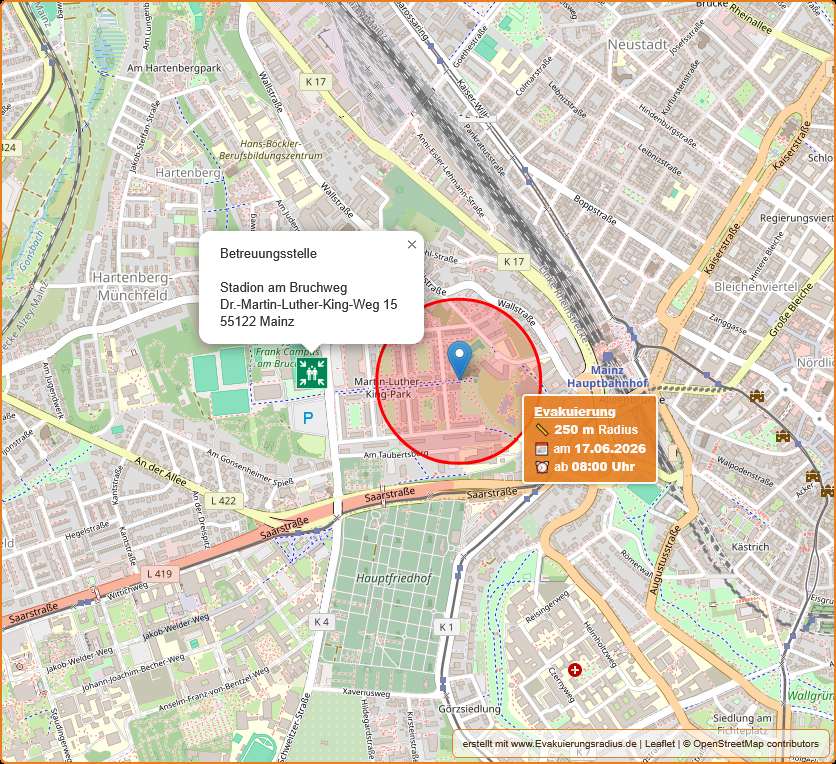Click the 'am 17.06.2026' date text
Viewport: 836px width, 764px height.
[x=599, y=448]
